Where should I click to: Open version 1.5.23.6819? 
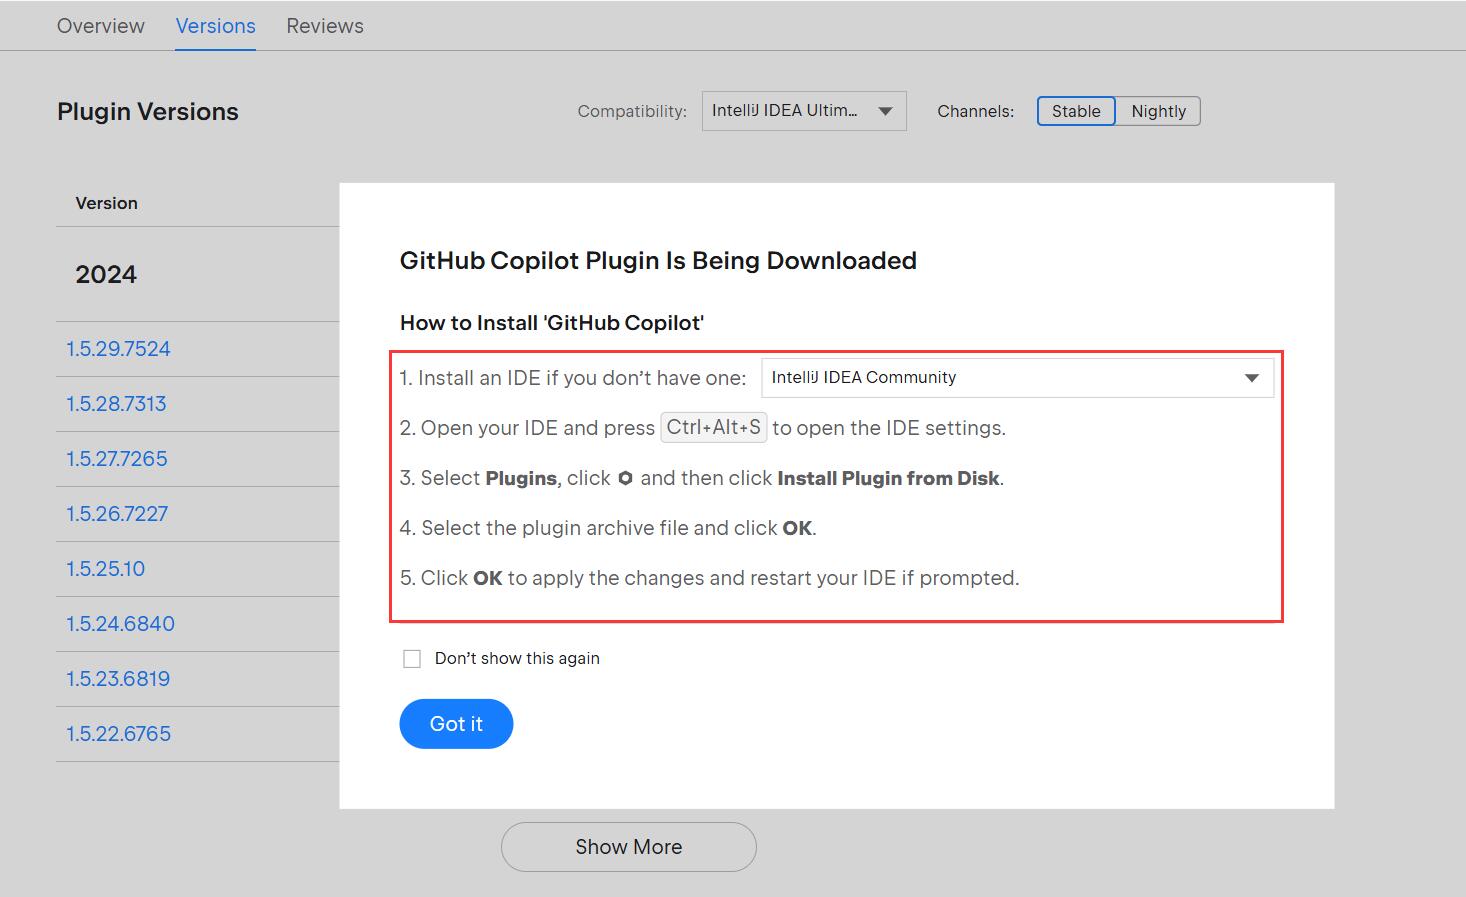click(x=118, y=679)
